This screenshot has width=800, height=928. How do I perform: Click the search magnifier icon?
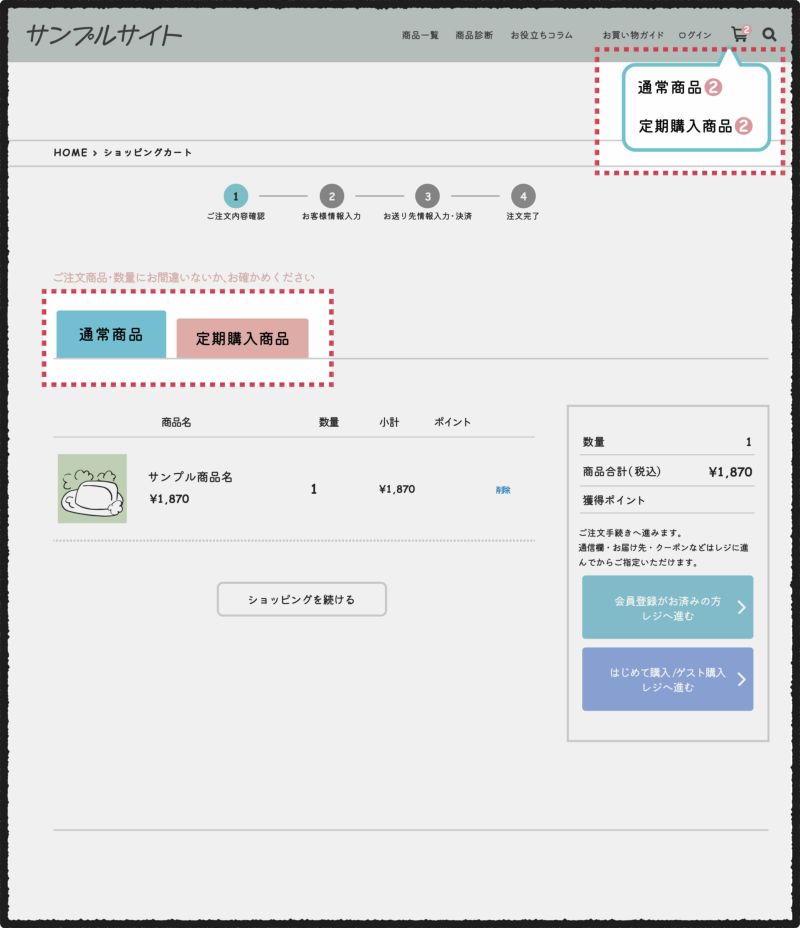click(769, 33)
